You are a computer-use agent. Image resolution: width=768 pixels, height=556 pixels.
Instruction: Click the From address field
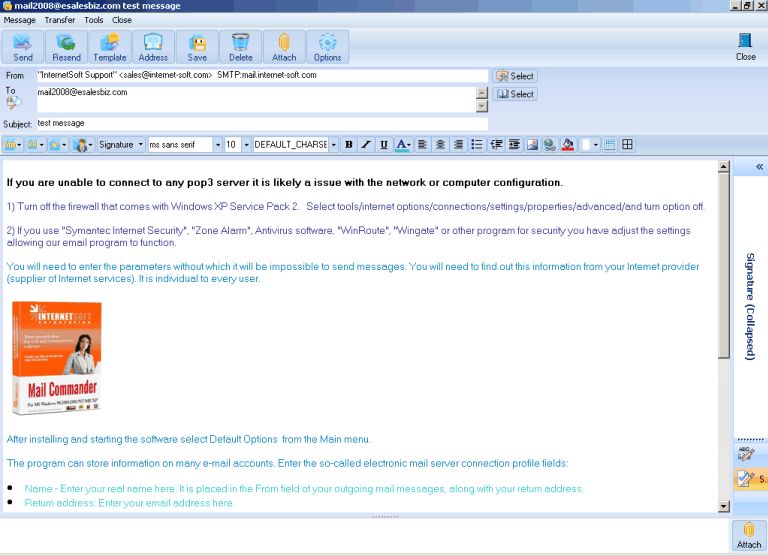tap(262, 75)
